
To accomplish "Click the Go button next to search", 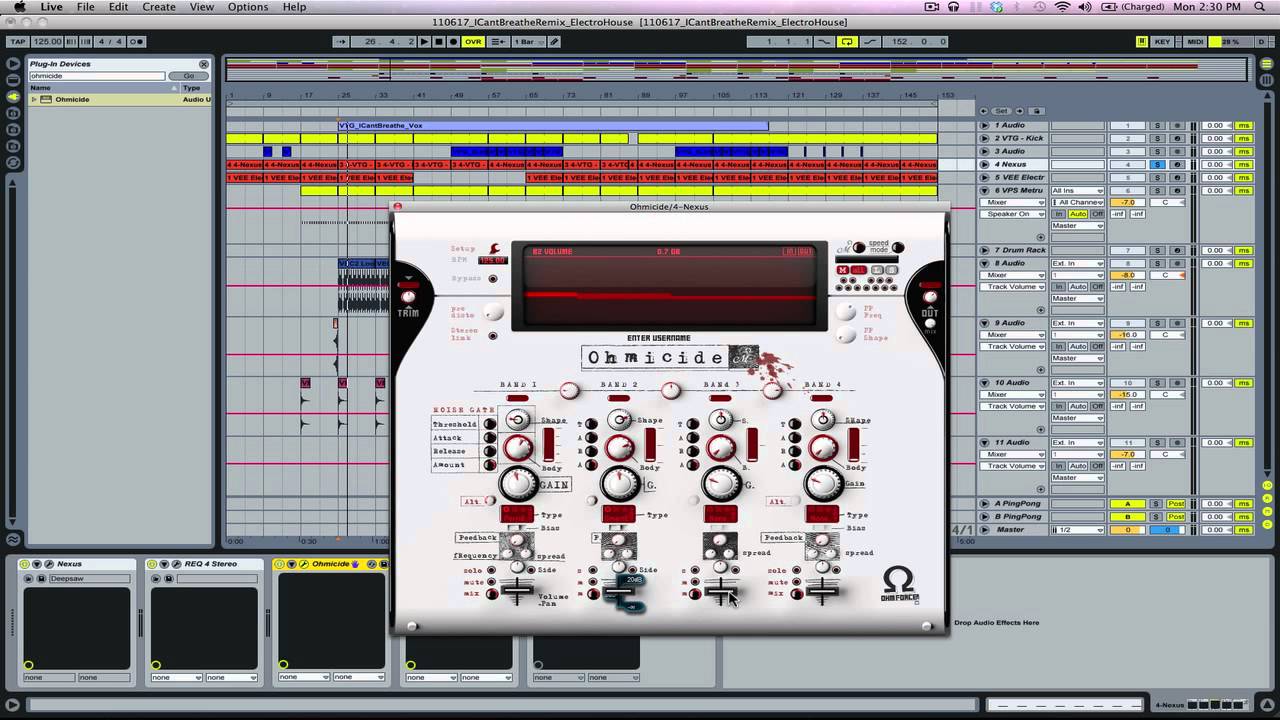I will (x=188, y=76).
